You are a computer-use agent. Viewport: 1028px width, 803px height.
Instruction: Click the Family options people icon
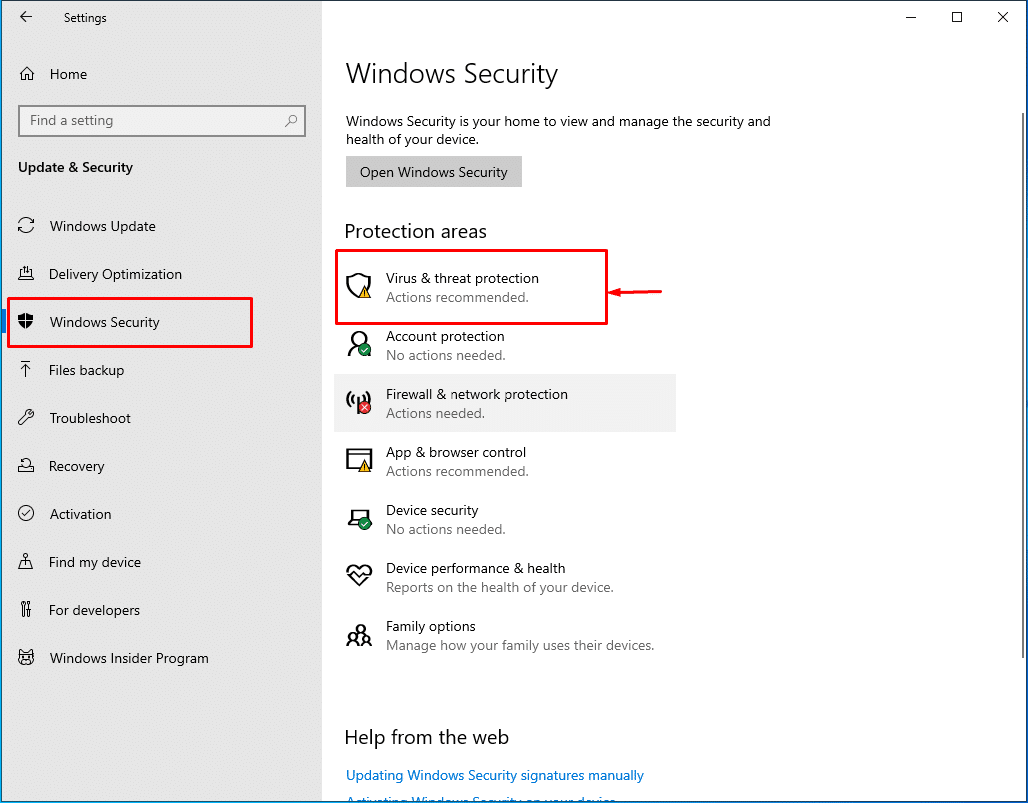359,635
